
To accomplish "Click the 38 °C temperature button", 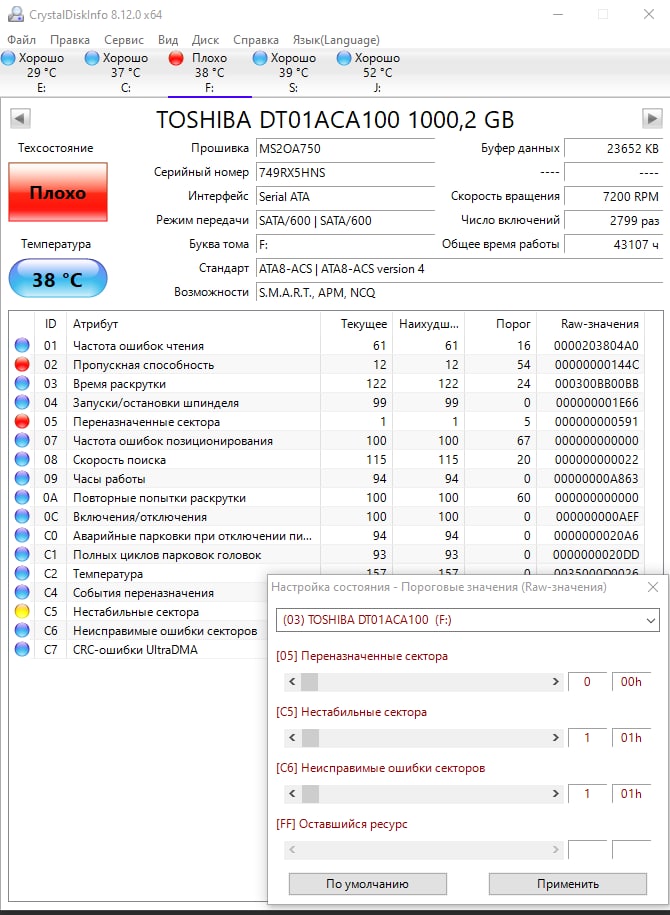I will coord(58,278).
